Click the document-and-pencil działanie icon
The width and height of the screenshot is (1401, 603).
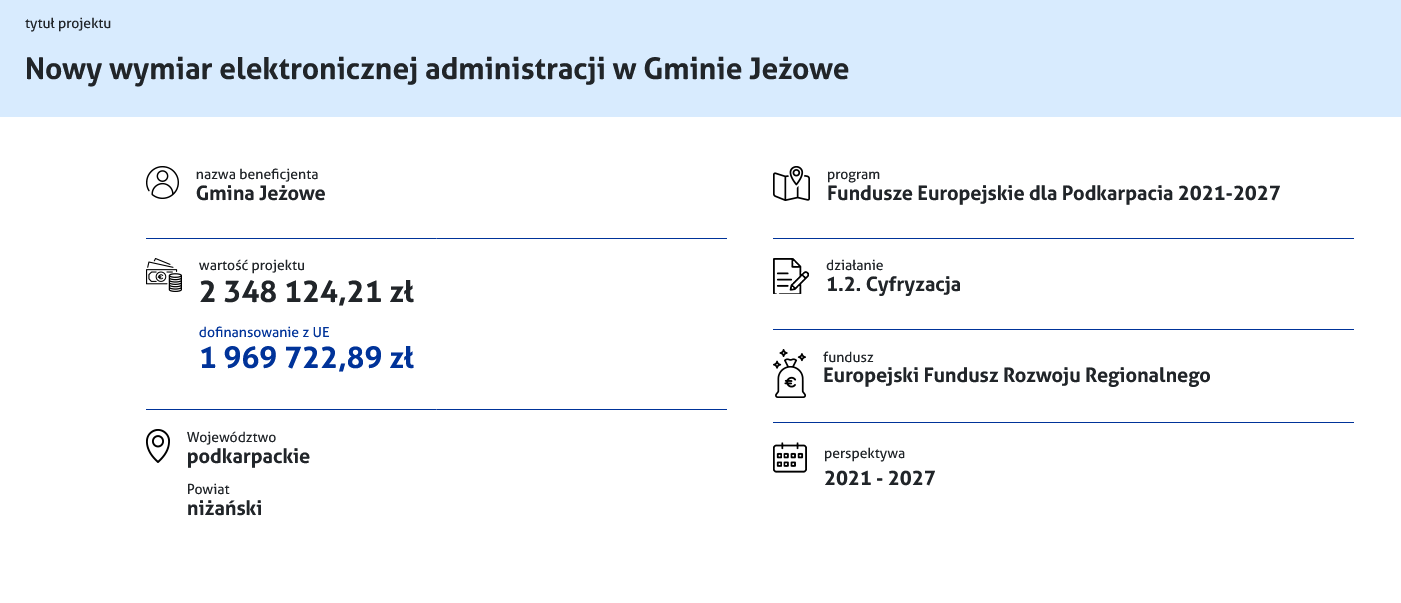(x=790, y=275)
